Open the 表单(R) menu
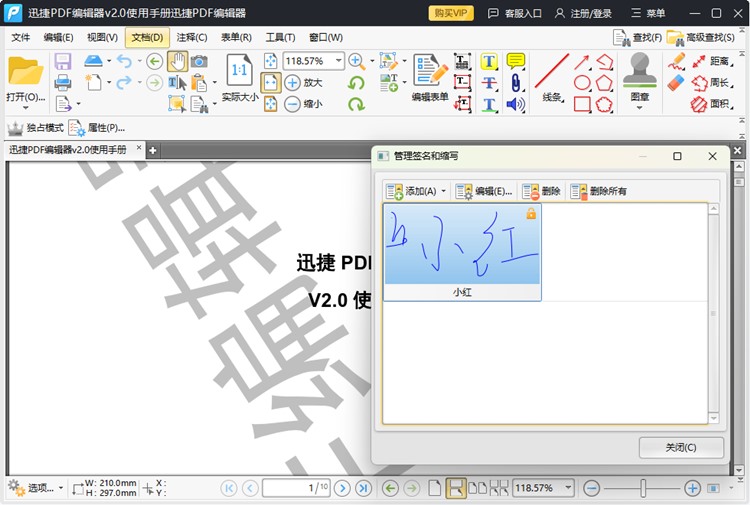This screenshot has height=505, width=750. point(236,37)
